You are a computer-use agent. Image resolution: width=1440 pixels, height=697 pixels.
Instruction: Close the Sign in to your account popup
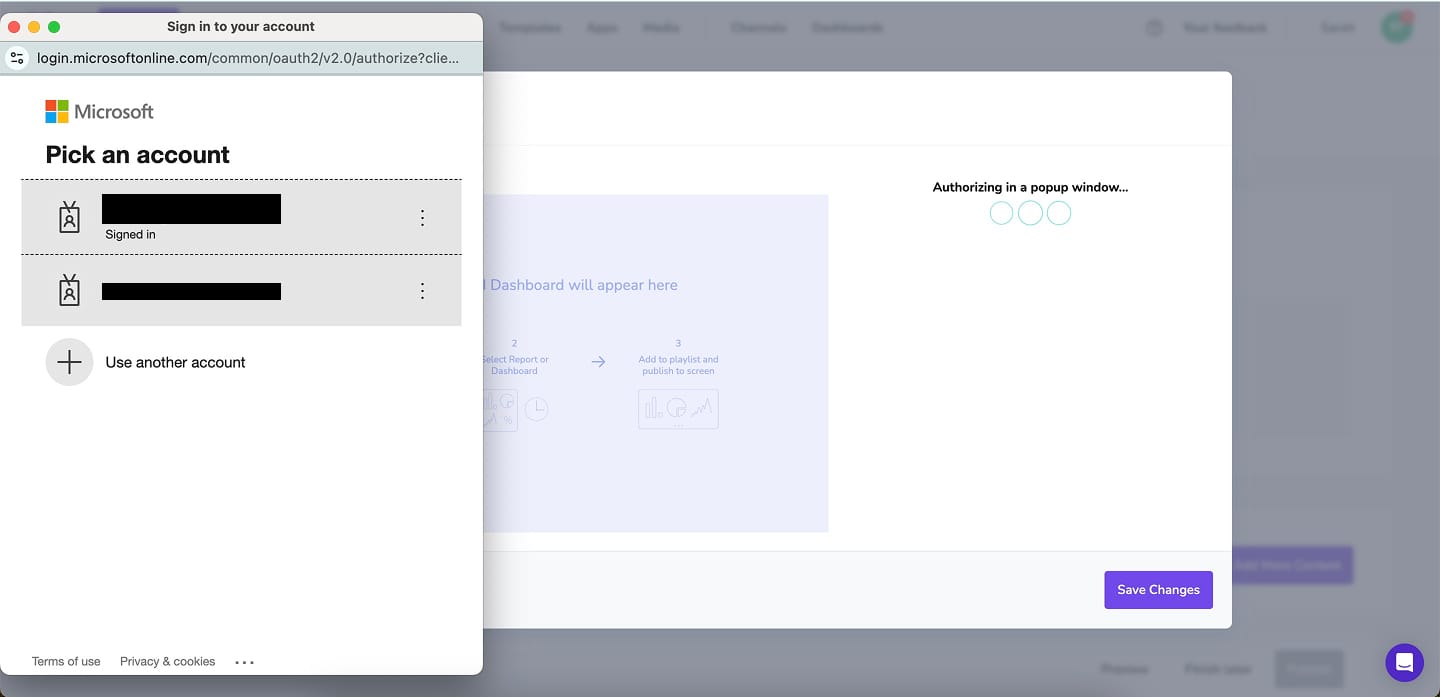pos(14,27)
